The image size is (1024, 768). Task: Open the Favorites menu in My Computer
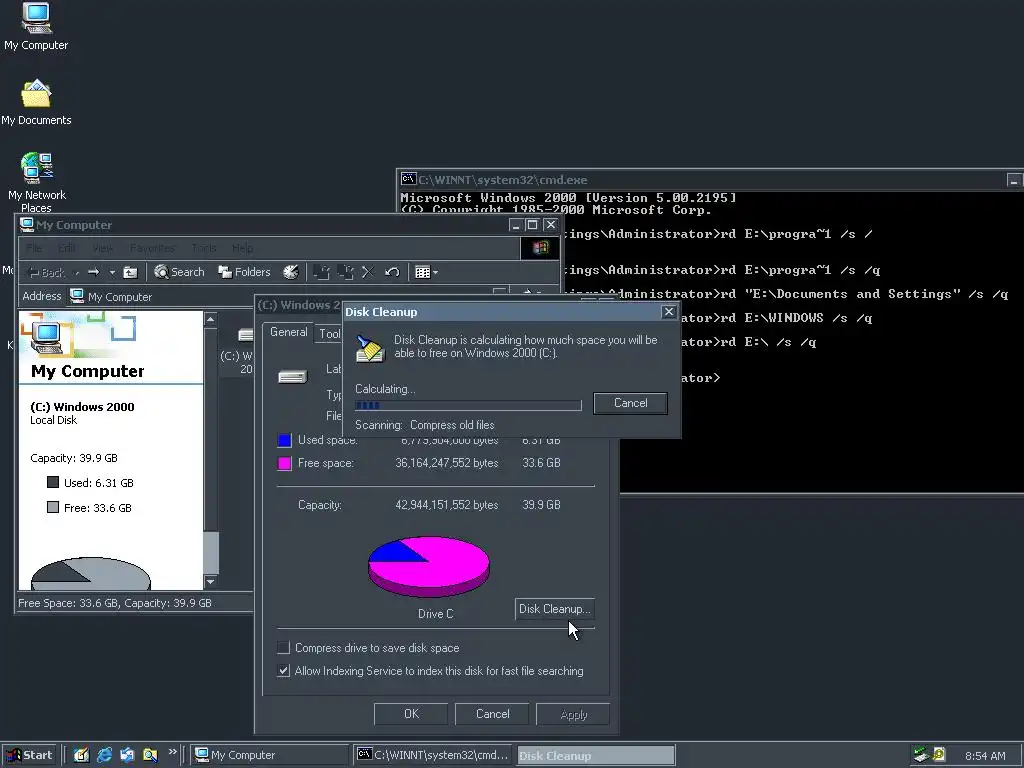tap(152, 248)
